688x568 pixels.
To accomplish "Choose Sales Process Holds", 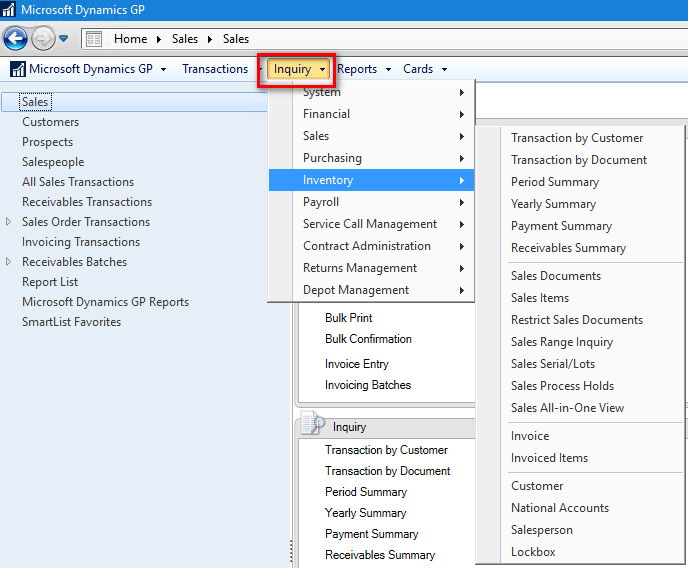I will (562, 385).
